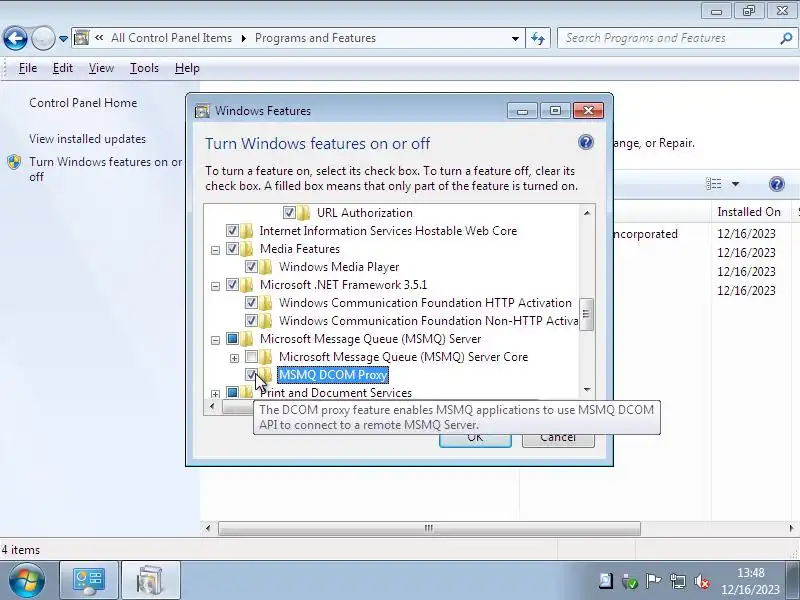
Task: Expand the MSMQ Server Core node
Action: tap(234, 358)
